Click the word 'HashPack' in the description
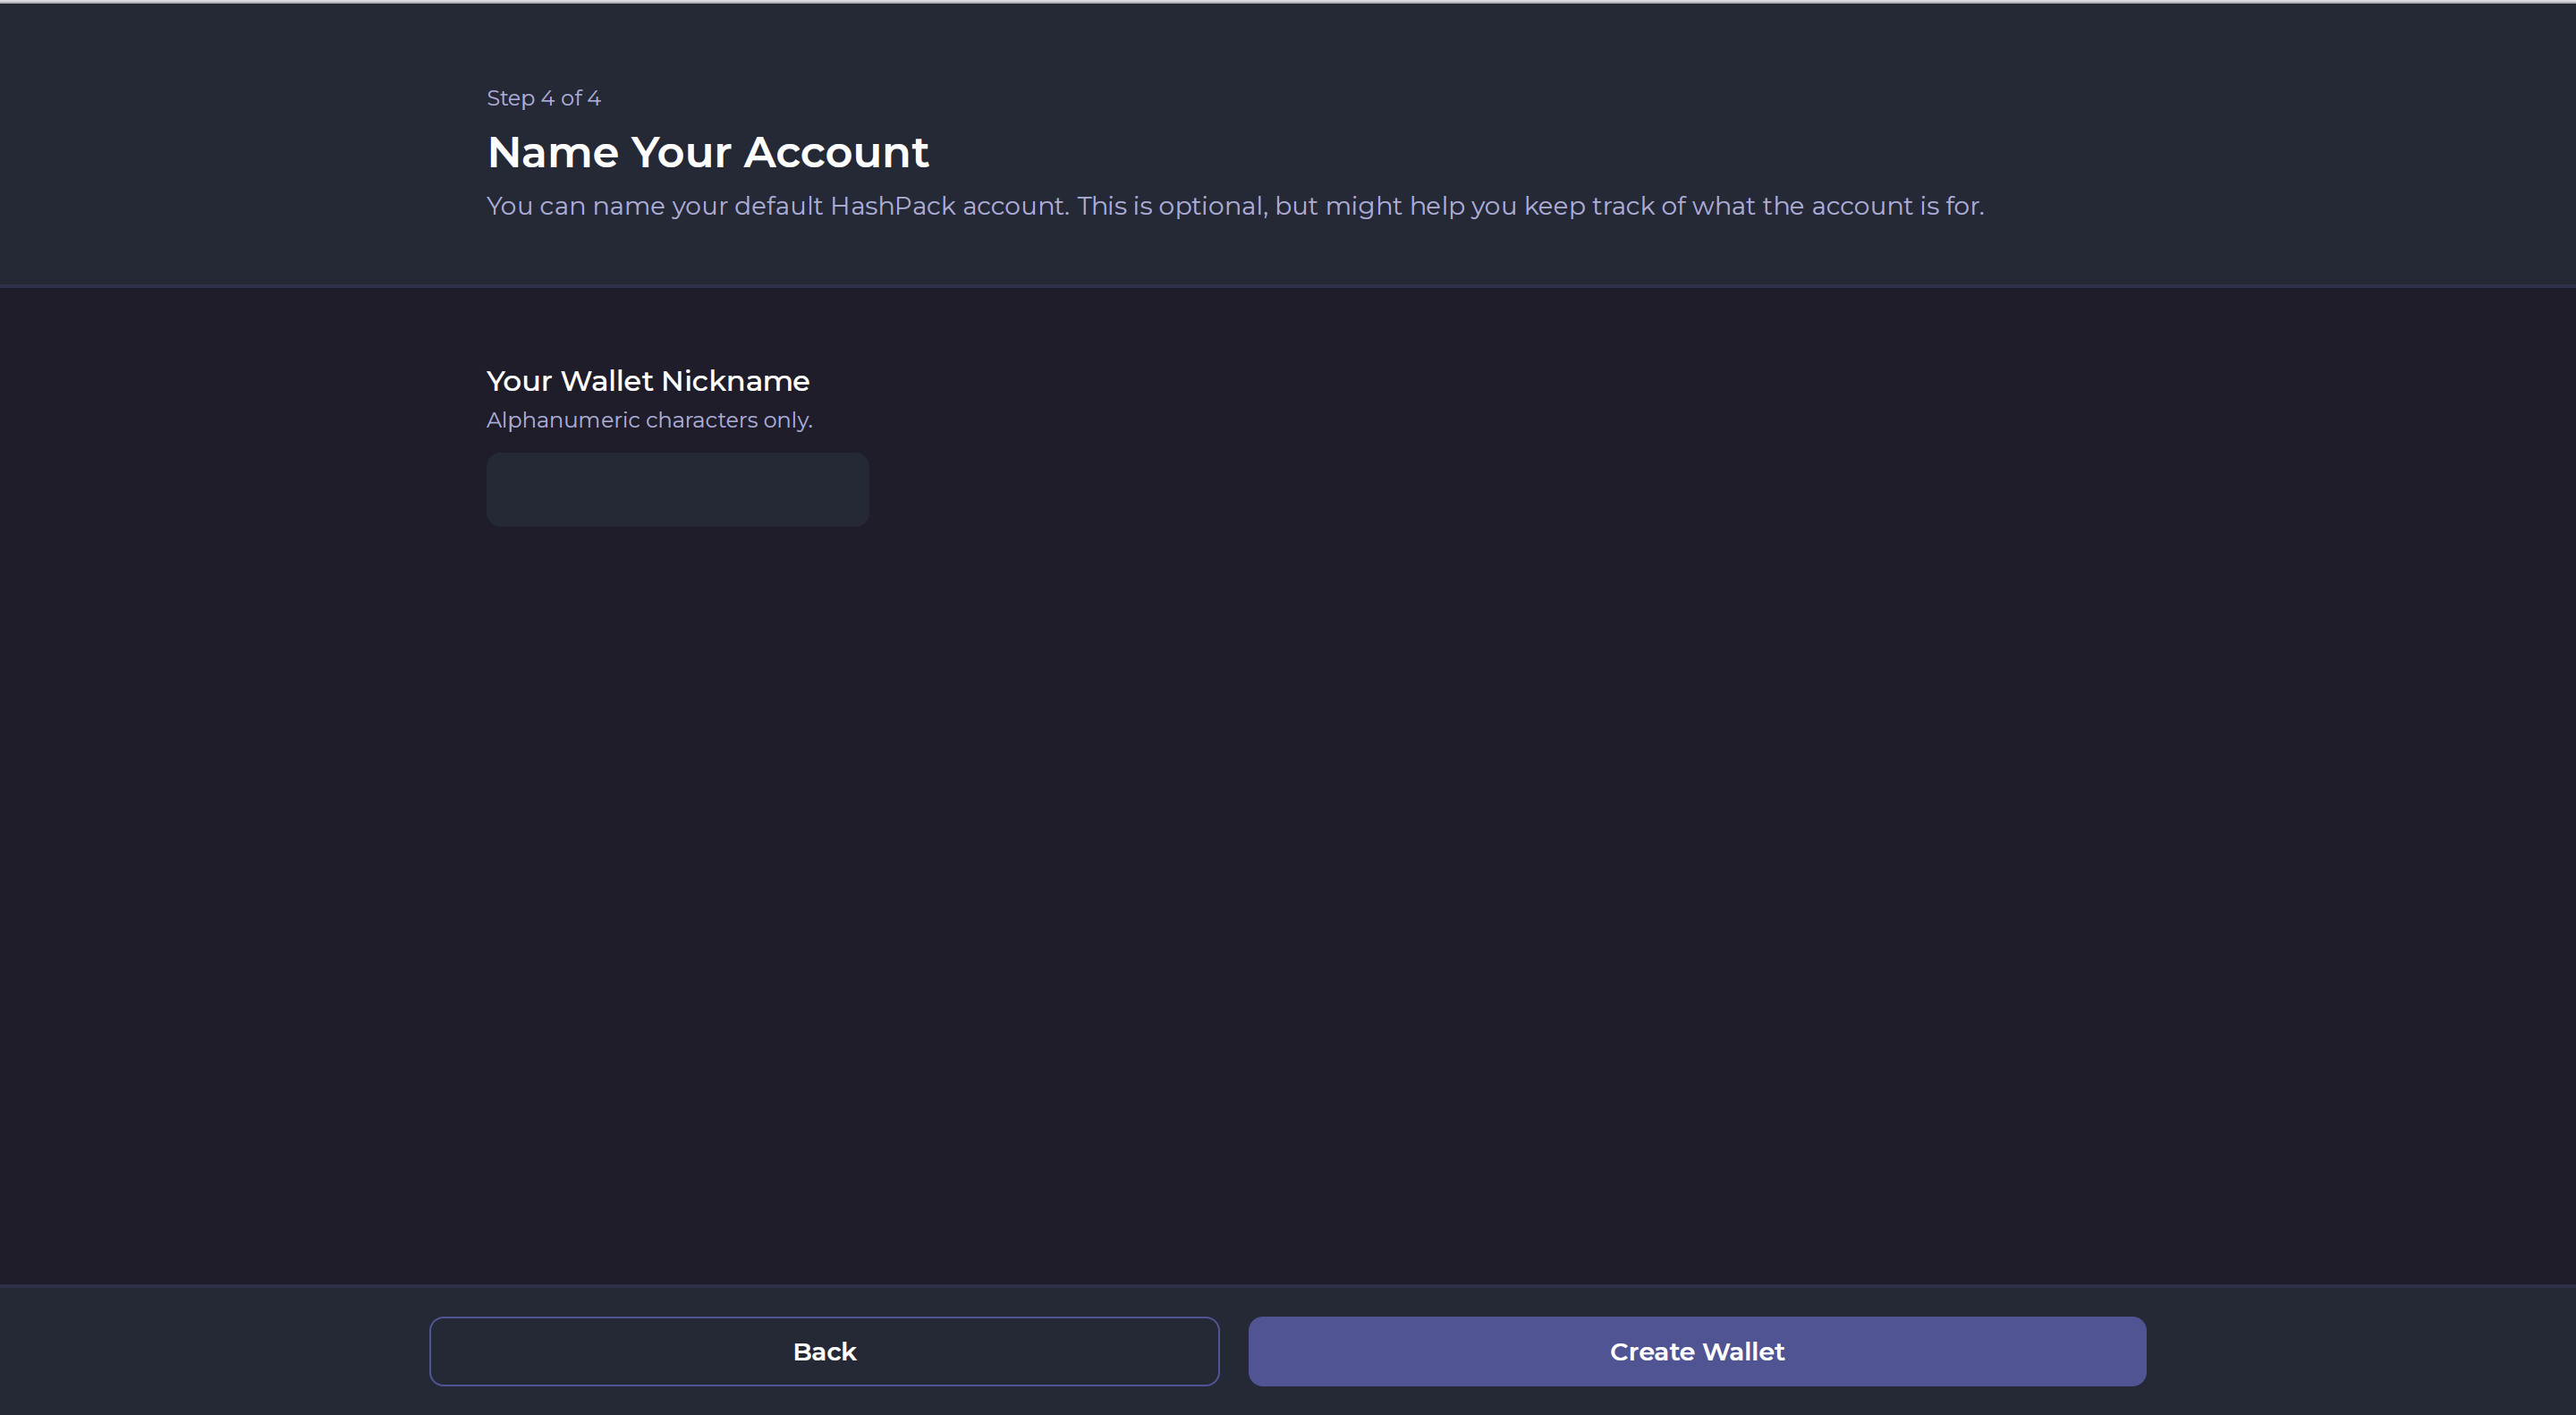The width and height of the screenshot is (2576, 1415). (x=892, y=206)
